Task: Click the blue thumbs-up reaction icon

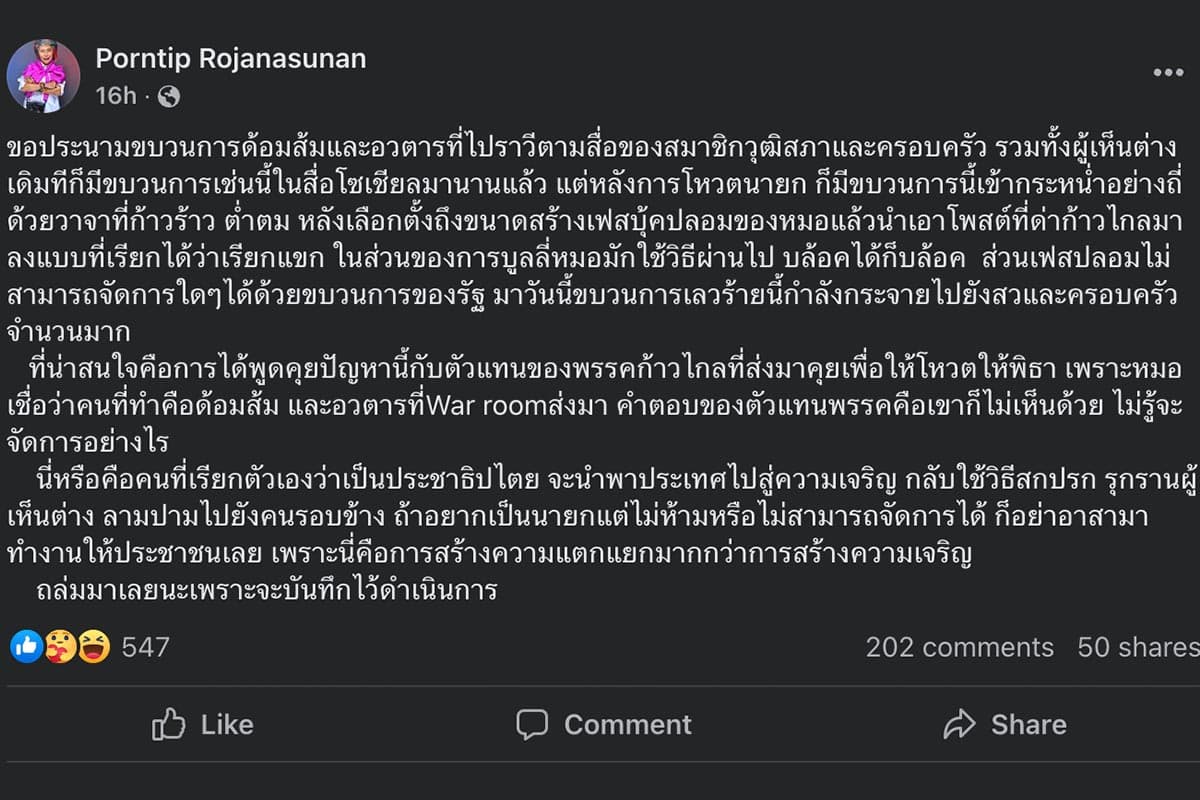Action: [27, 647]
